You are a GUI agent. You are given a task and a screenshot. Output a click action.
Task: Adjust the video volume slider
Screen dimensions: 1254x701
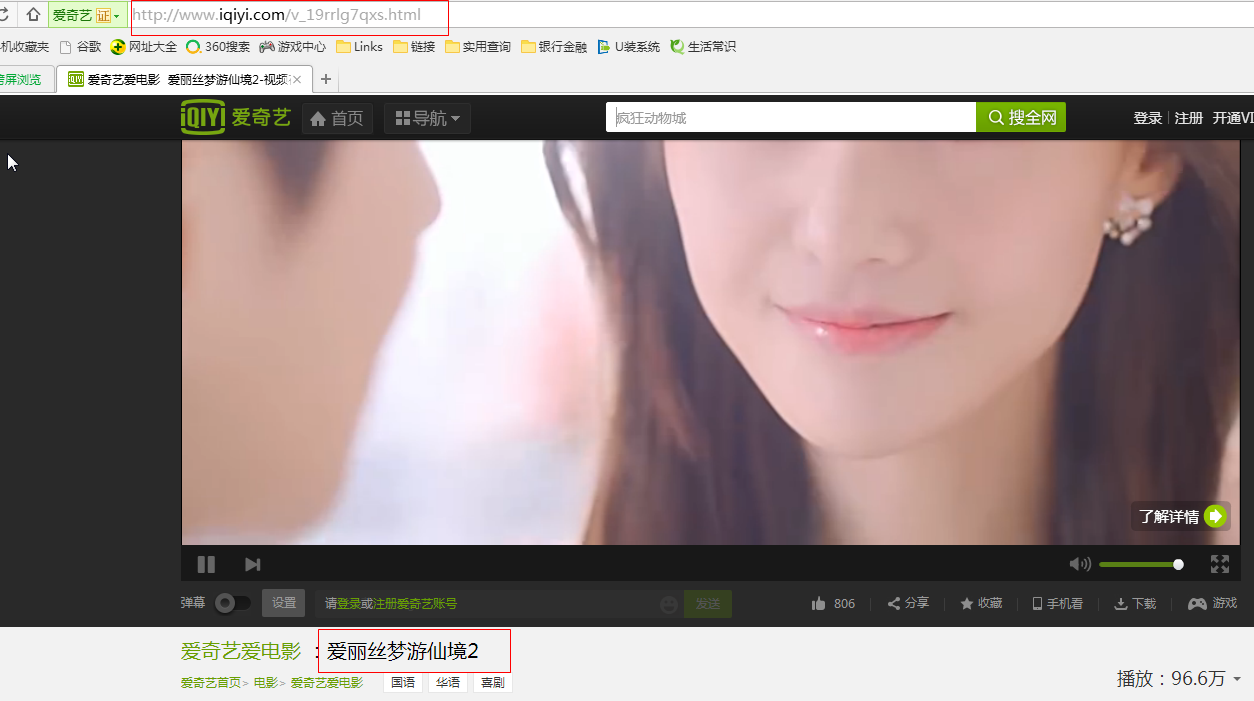[x=1140, y=564]
